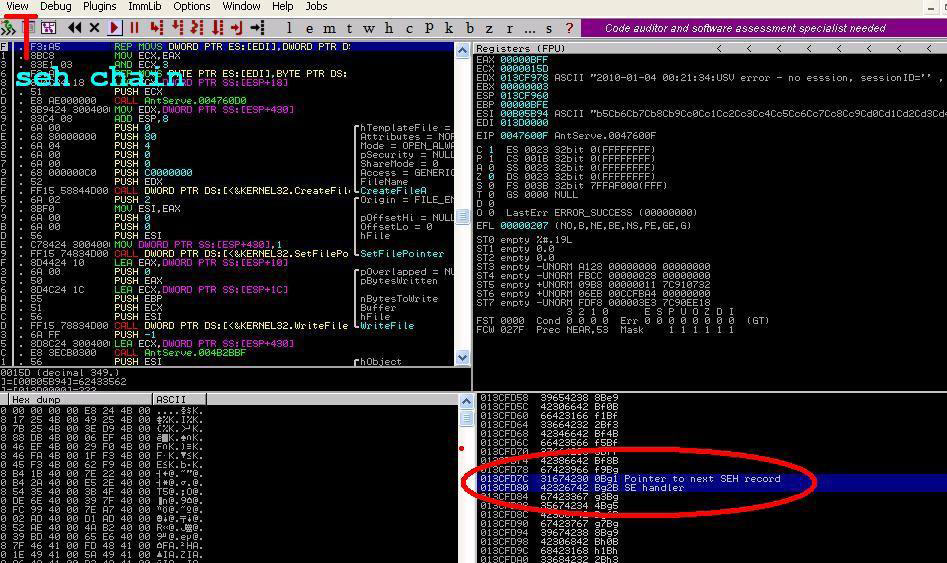947x563 pixels.
Task: Click the Restart program rewind icon
Action: (74, 28)
